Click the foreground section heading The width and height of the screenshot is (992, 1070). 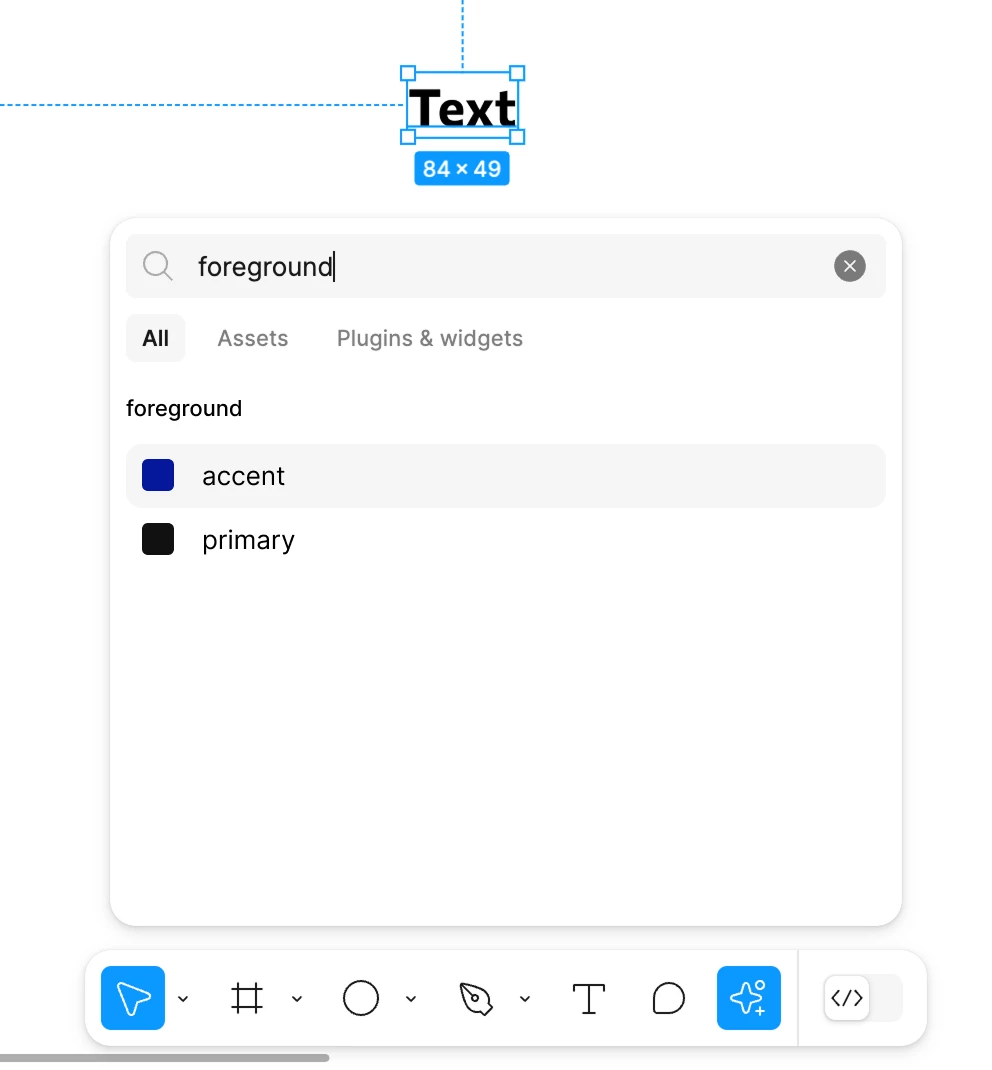pyautogui.click(x=184, y=408)
